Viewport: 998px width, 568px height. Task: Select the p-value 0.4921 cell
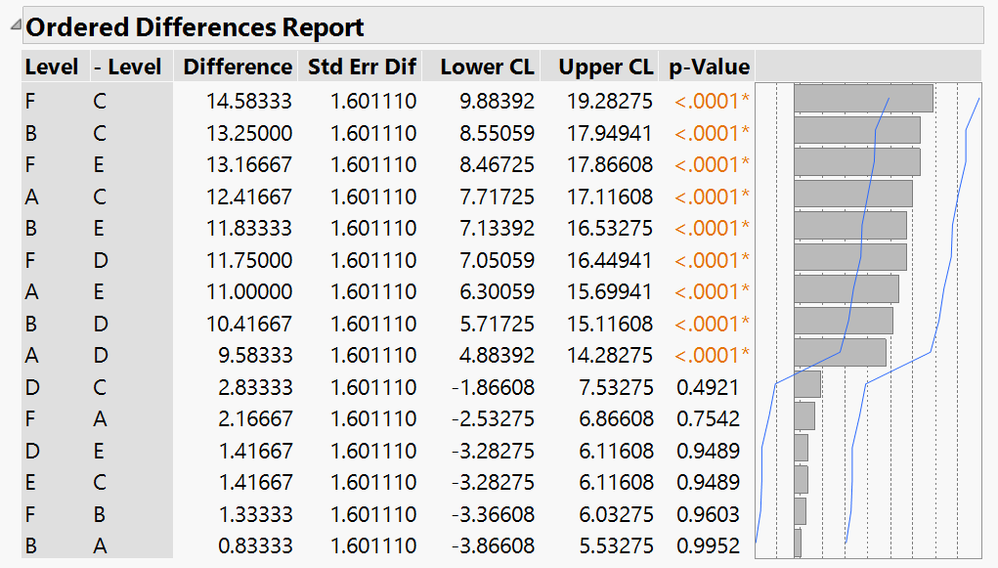[708, 387]
